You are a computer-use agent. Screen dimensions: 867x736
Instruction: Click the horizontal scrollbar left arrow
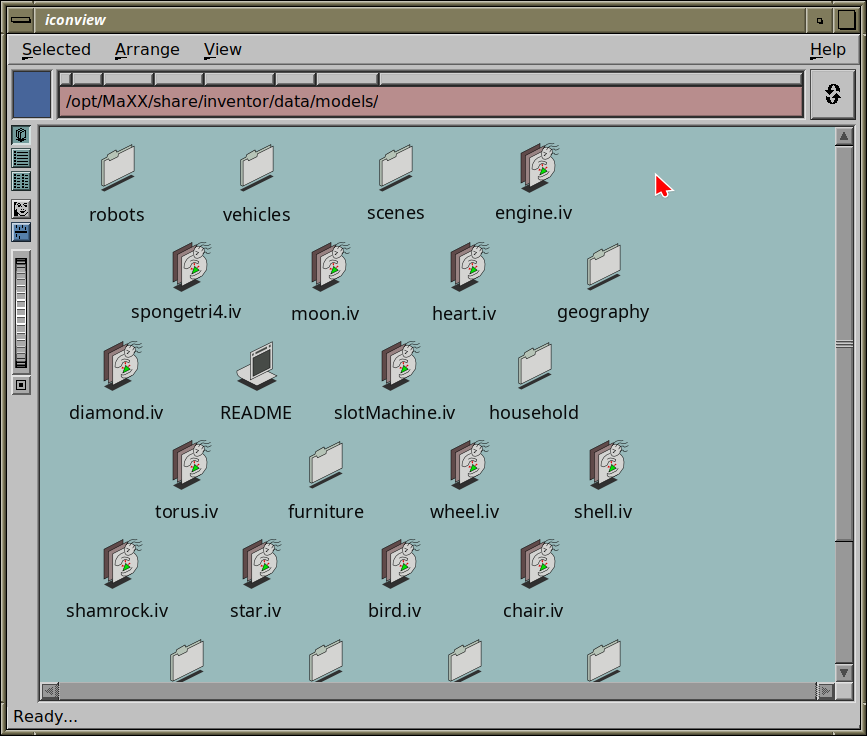50,691
